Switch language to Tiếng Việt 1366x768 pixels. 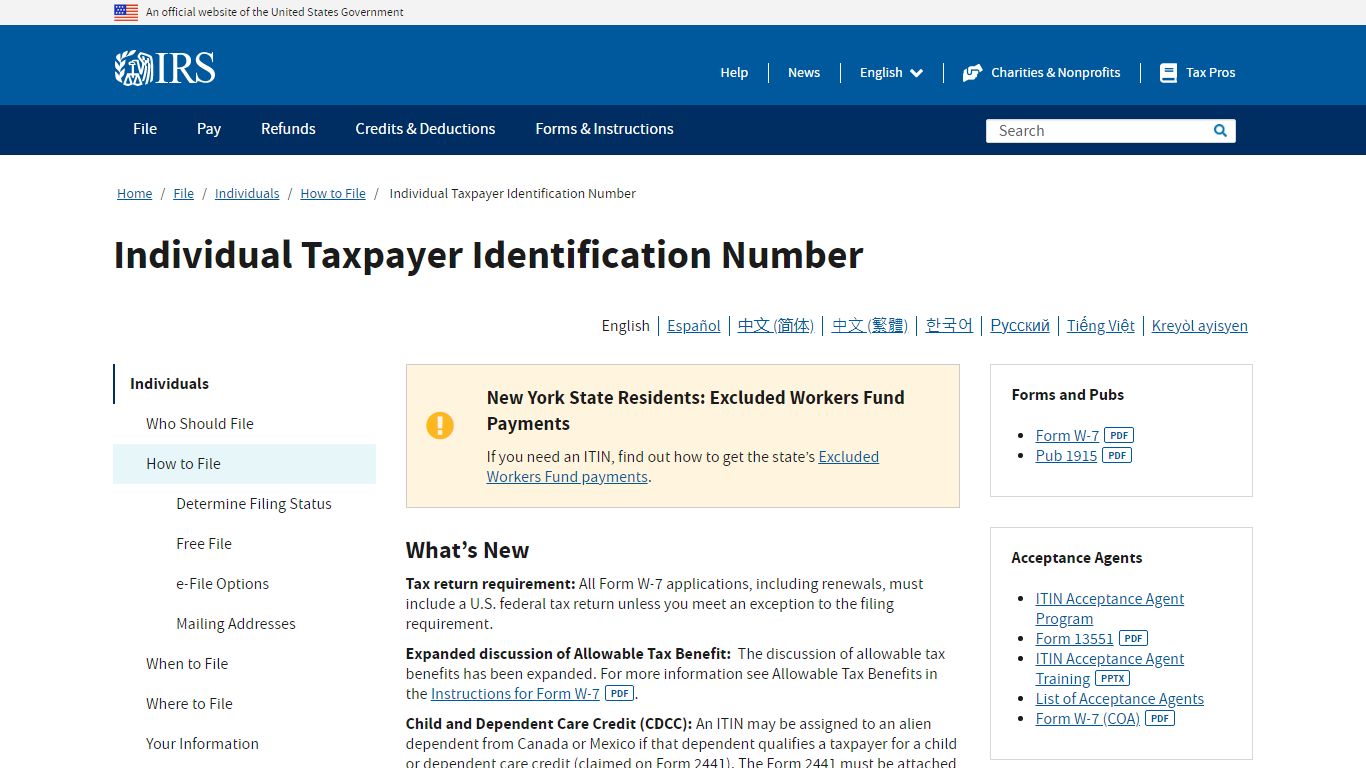coord(1101,326)
